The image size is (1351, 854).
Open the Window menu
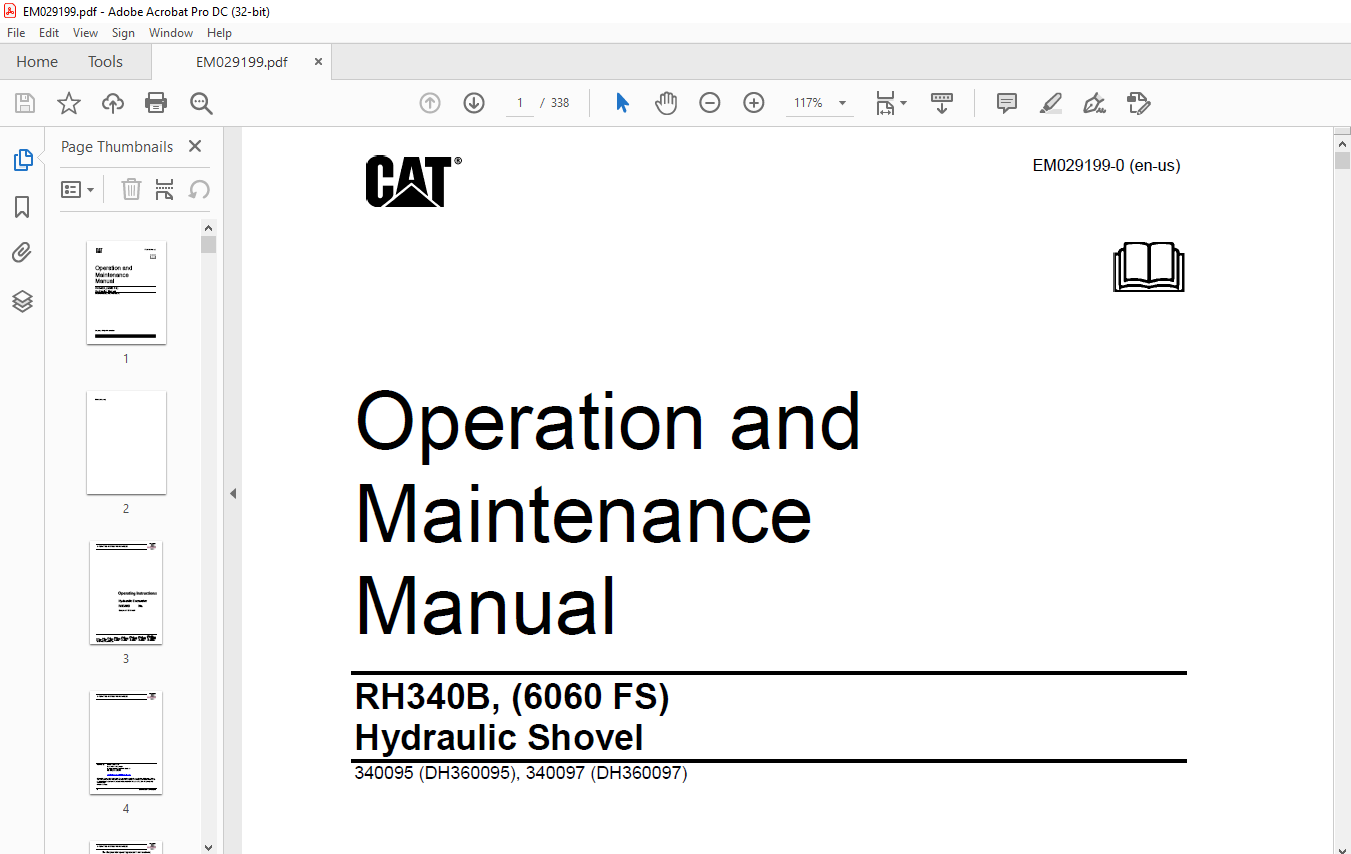pyautogui.click(x=171, y=33)
